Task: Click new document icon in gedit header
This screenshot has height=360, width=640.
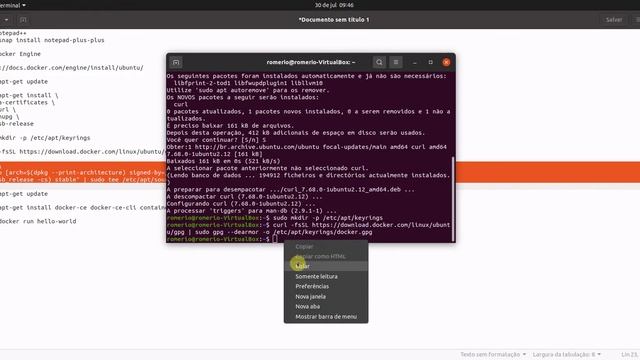Action: click(23, 20)
